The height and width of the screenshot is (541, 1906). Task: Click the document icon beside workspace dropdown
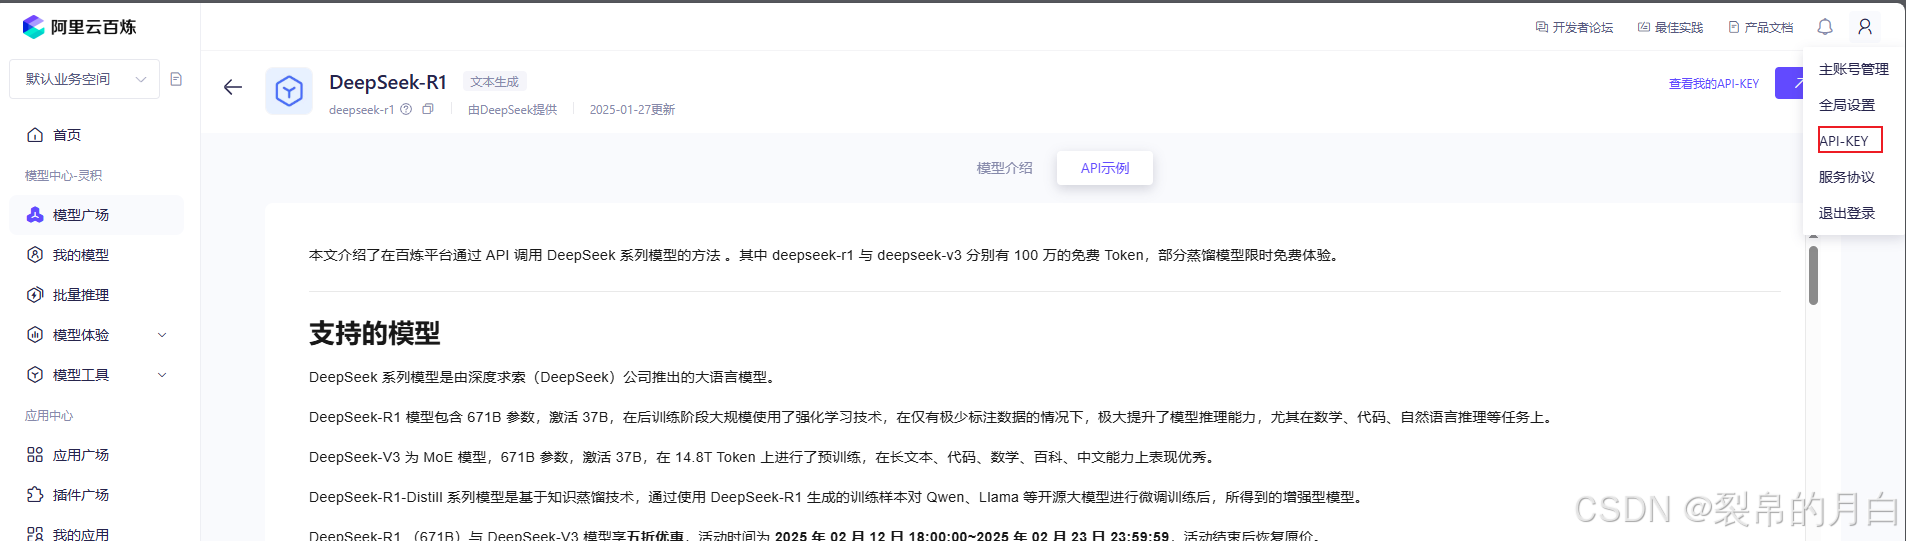point(176,79)
